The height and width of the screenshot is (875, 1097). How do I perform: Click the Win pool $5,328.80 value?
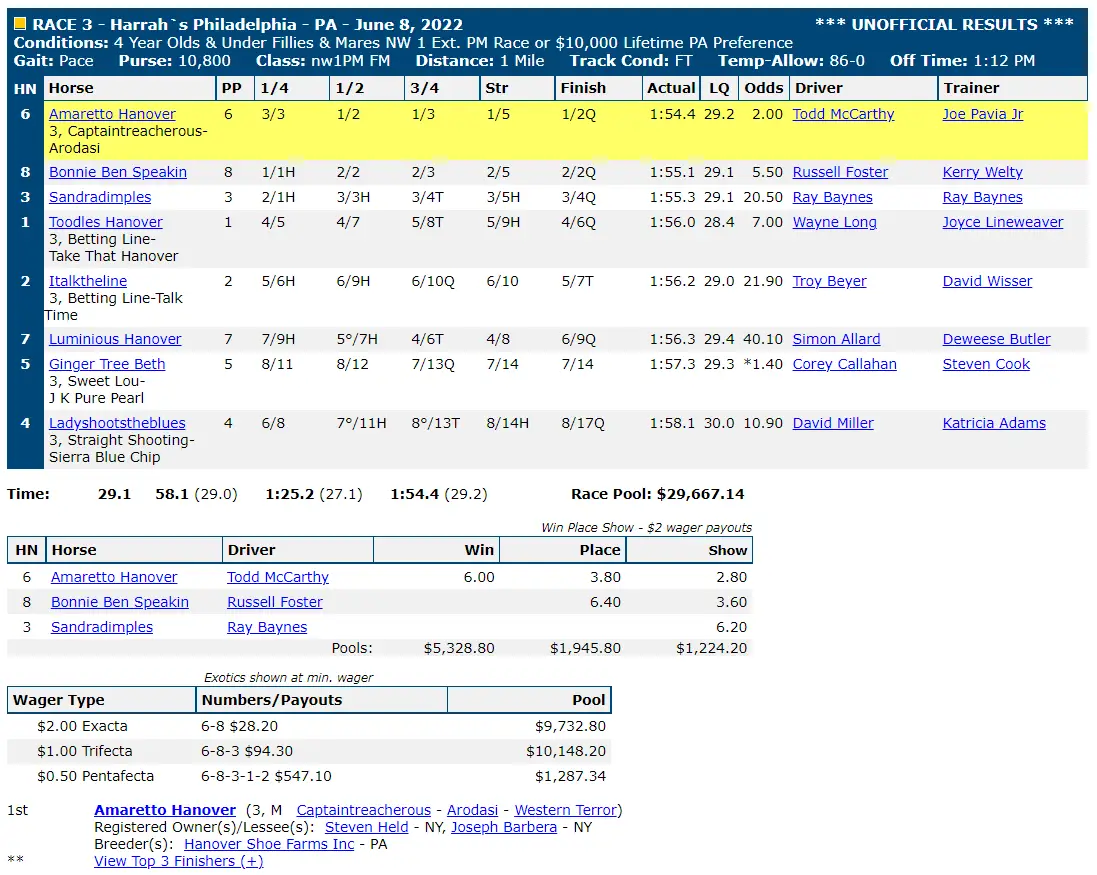pos(459,648)
